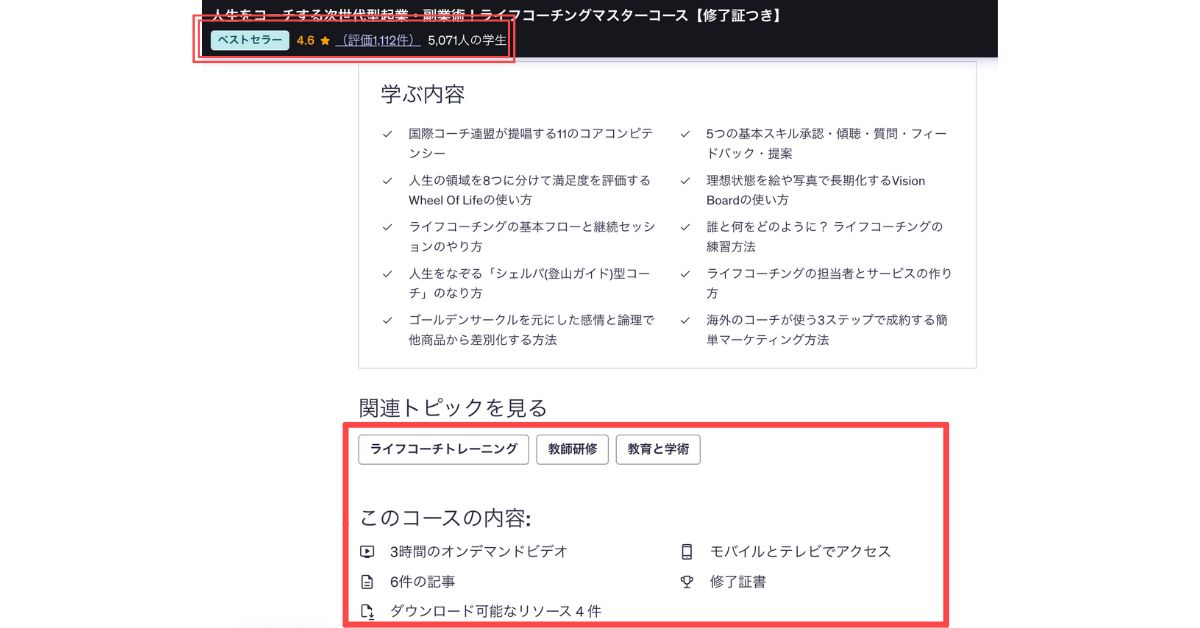
Task: Click checkmark beside 海外のコーチが使う3ステップ item
Action: click(x=685, y=321)
